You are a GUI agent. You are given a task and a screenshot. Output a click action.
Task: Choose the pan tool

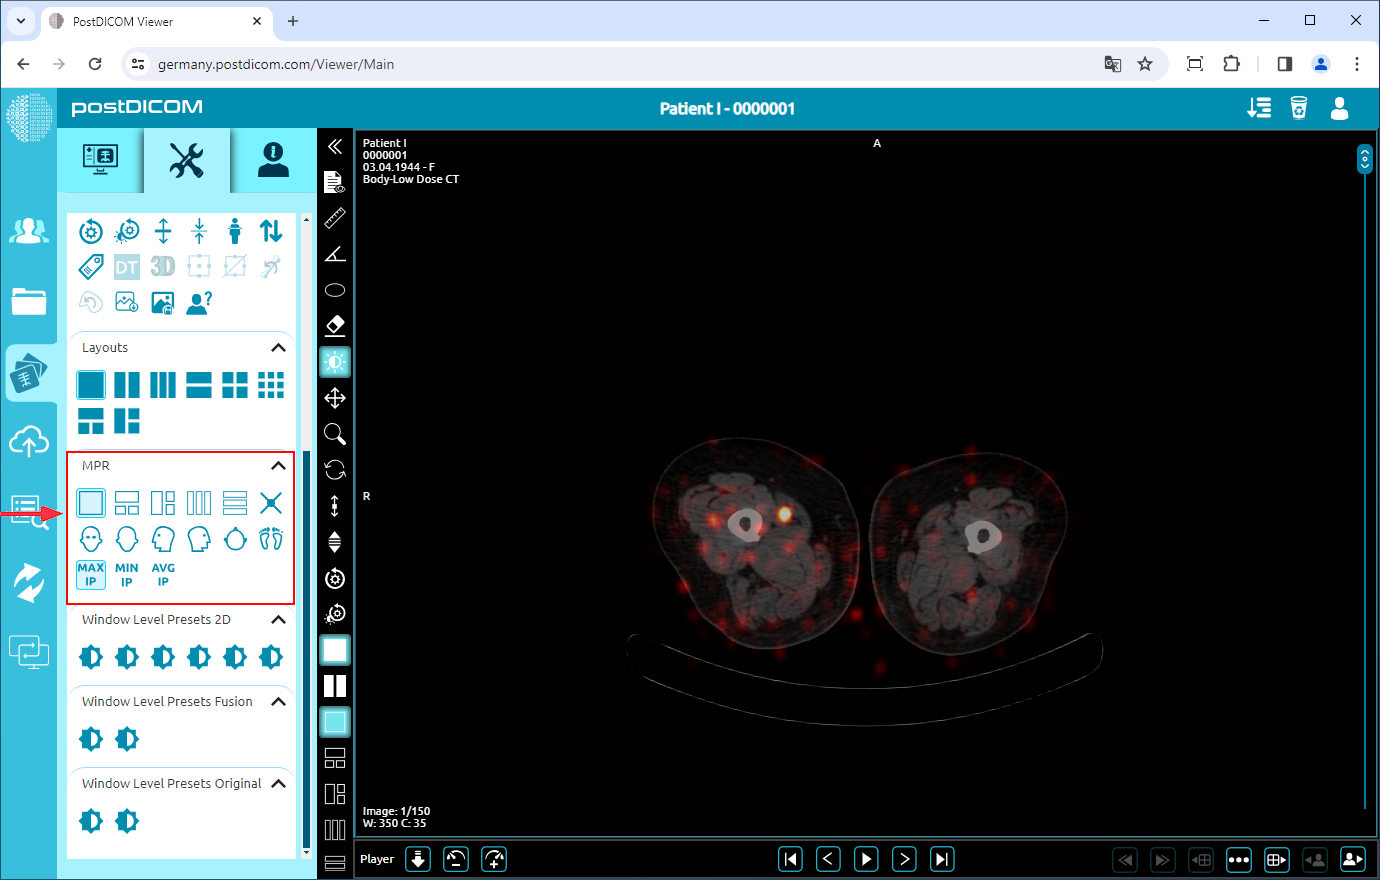click(x=335, y=397)
